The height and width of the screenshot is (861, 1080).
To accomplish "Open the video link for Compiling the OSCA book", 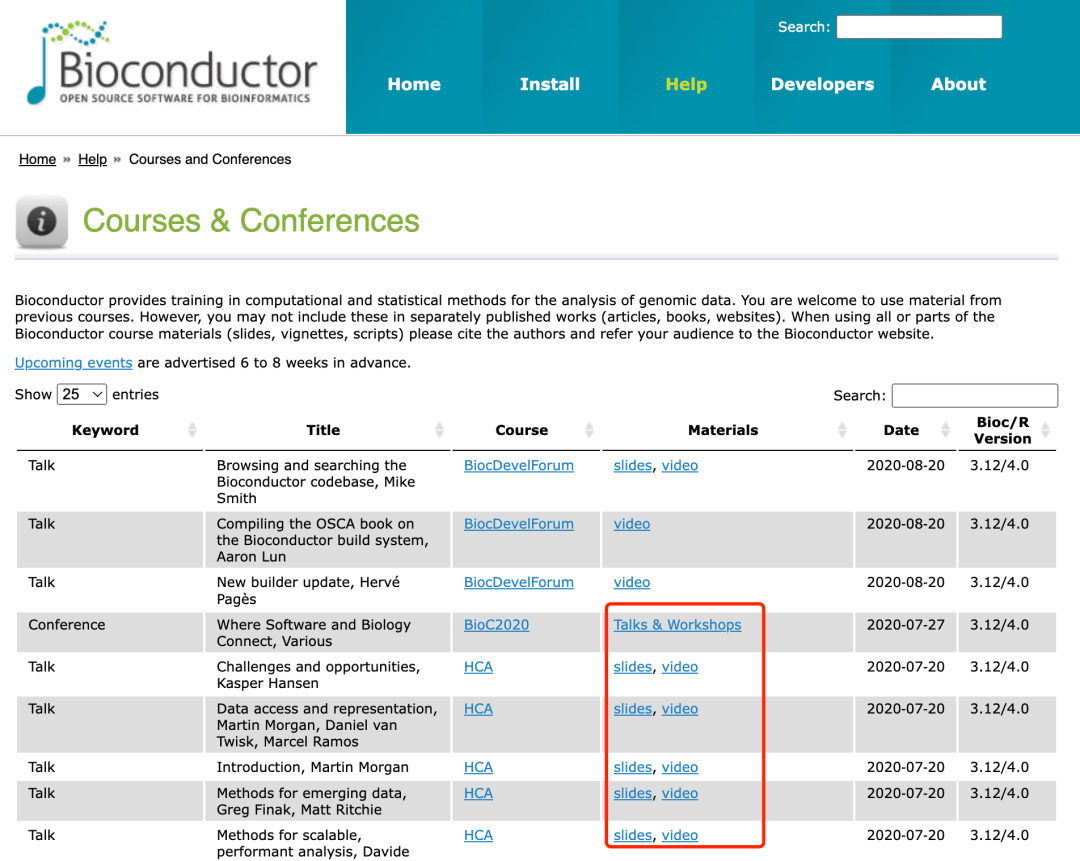I will pos(631,523).
